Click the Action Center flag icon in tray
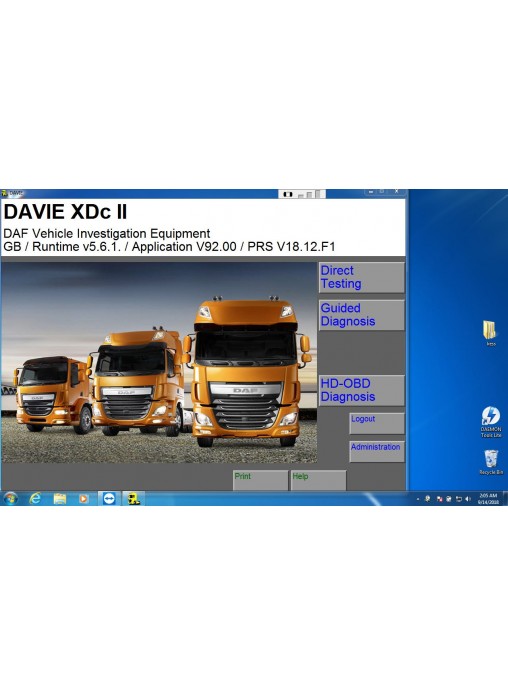 [x=439, y=499]
